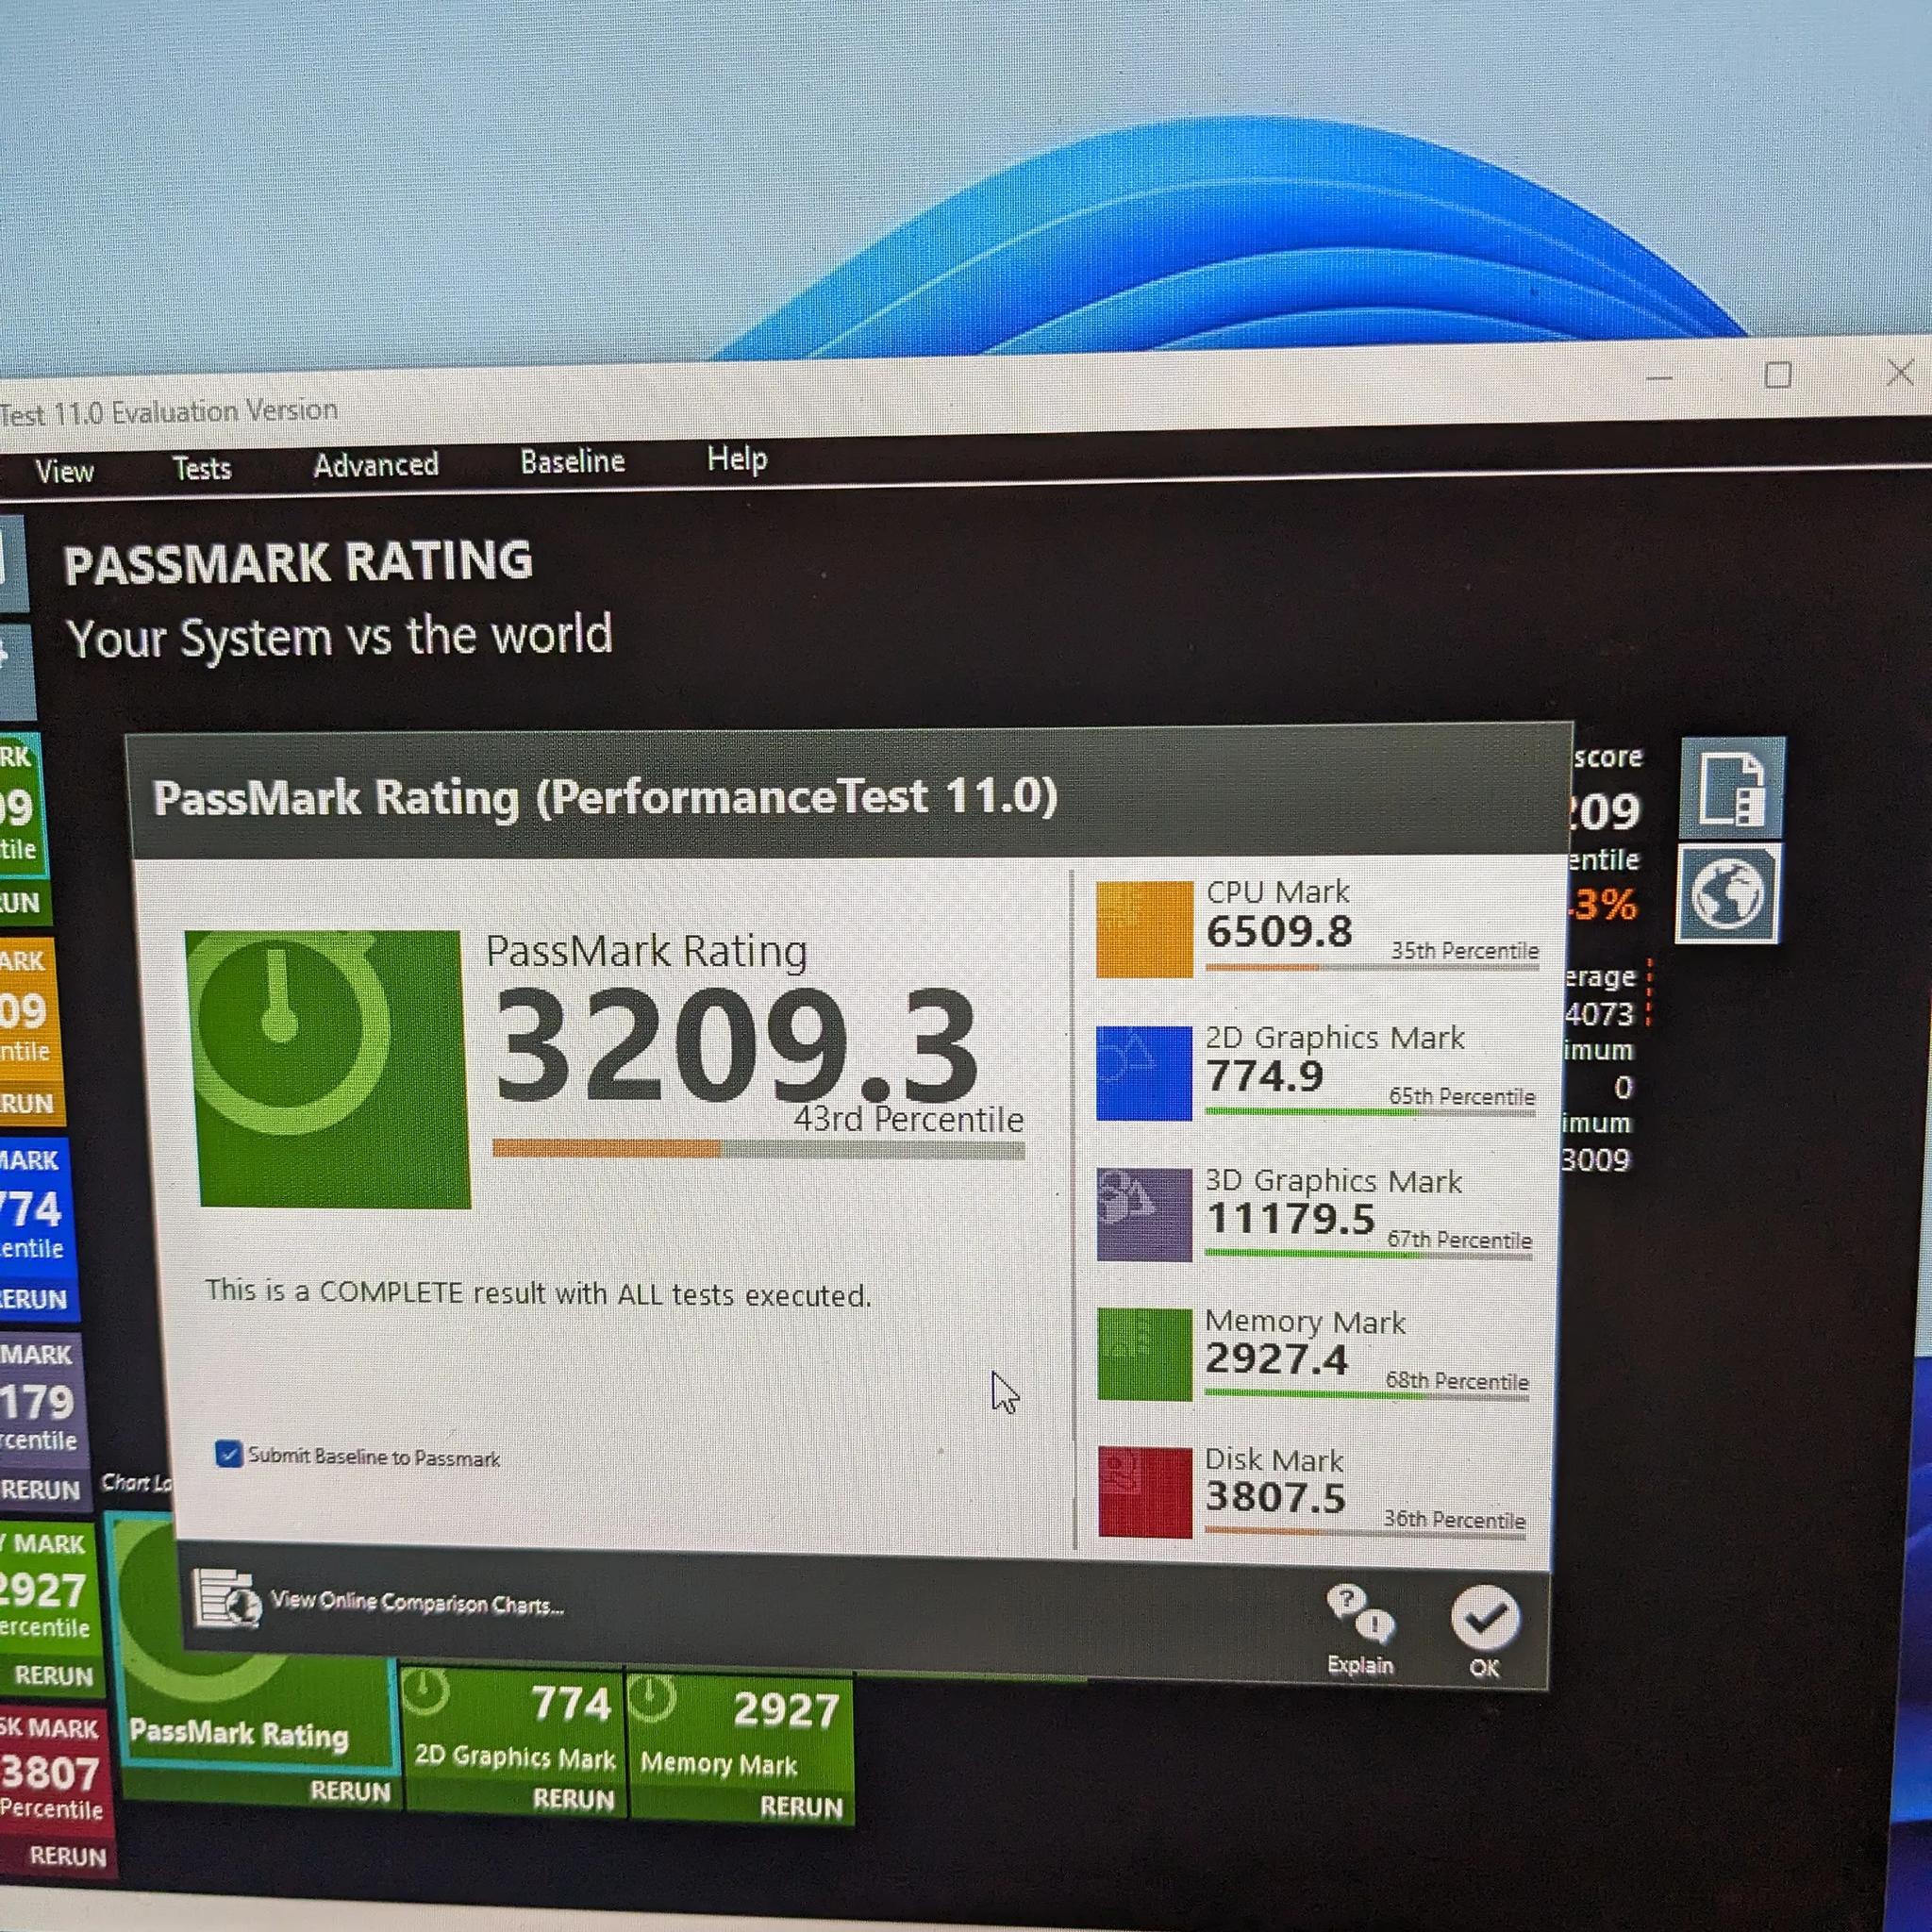Screen dimensions: 1932x1932
Task: Click the "68th Percentile" label
Action: tap(1457, 1382)
